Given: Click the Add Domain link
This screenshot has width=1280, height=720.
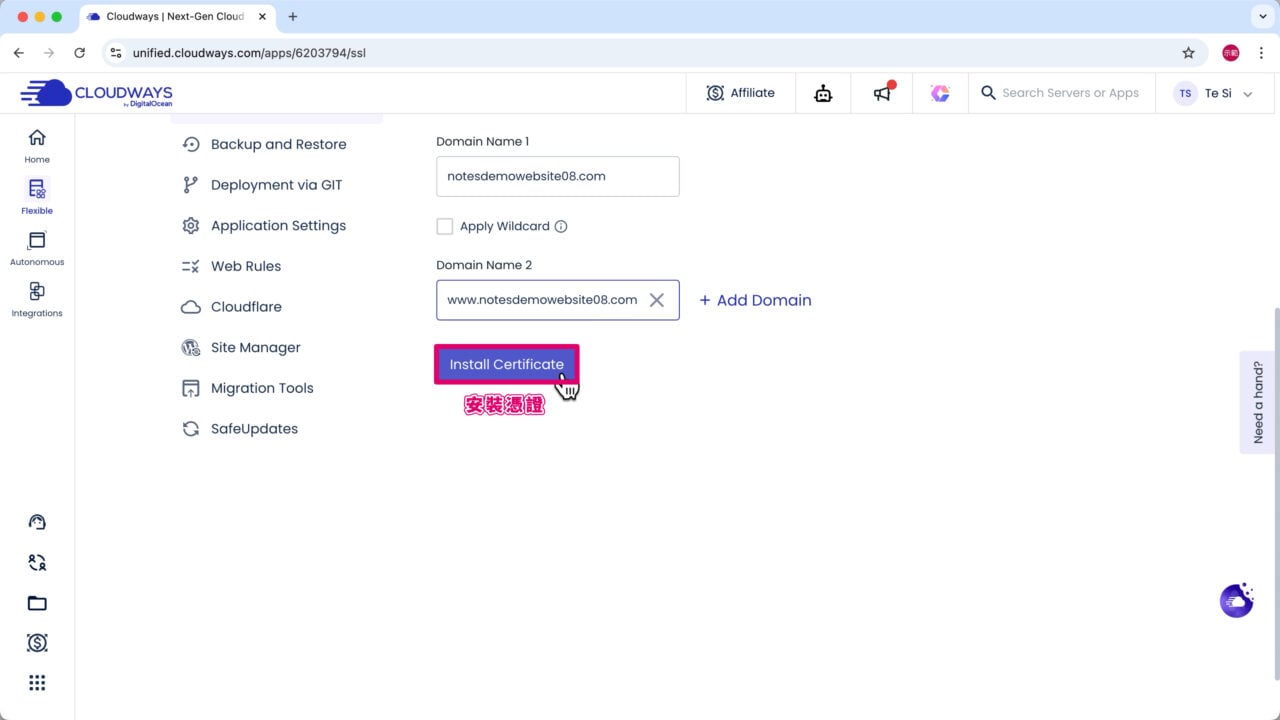Looking at the screenshot, I should pyautogui.click(x=755, y=300).
